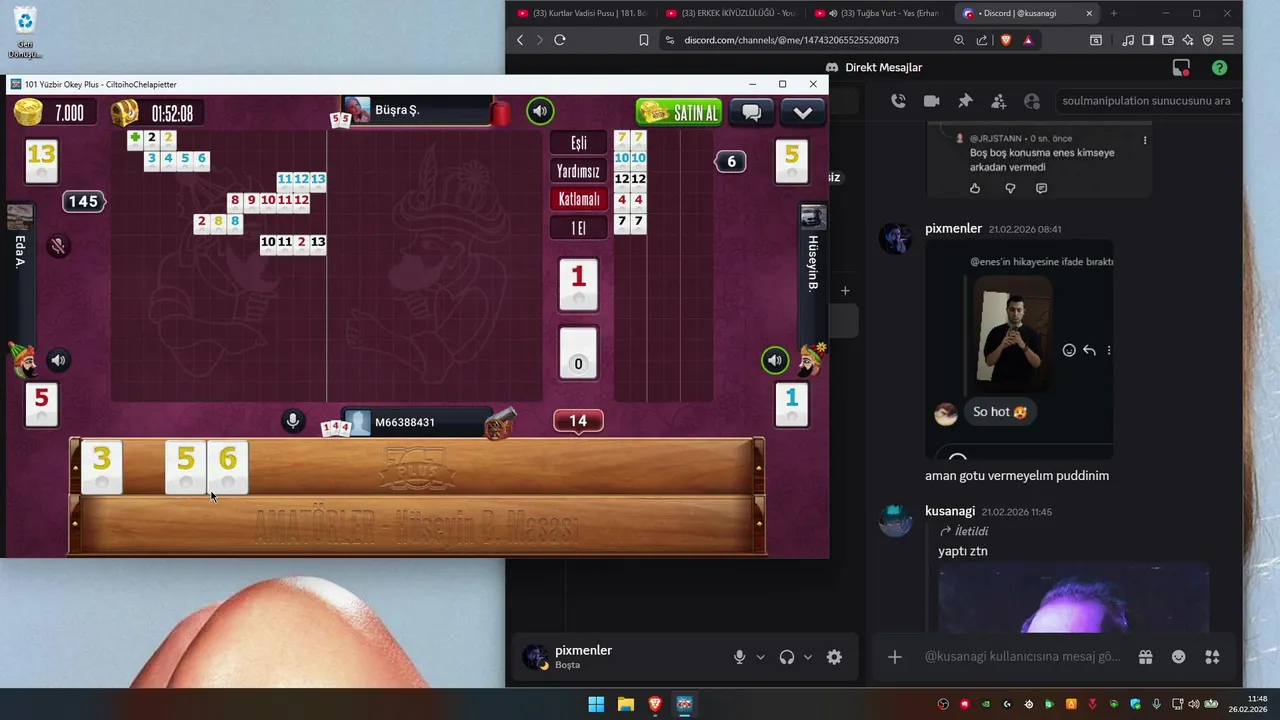Open browser zoom magnifier control
The image size is (1280, 720).
tap(959, 40)
